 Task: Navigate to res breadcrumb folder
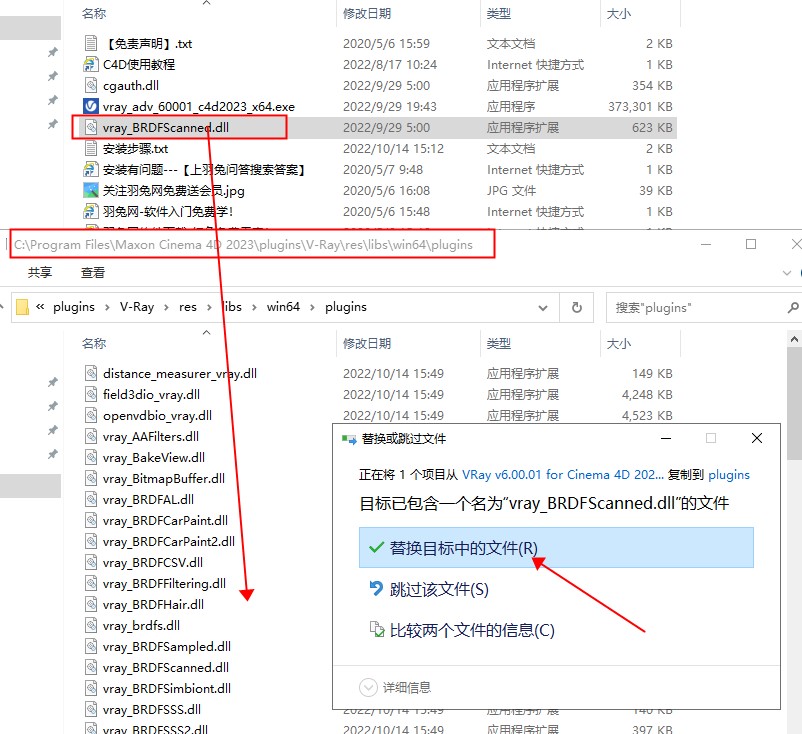click(x=188, y=307)
